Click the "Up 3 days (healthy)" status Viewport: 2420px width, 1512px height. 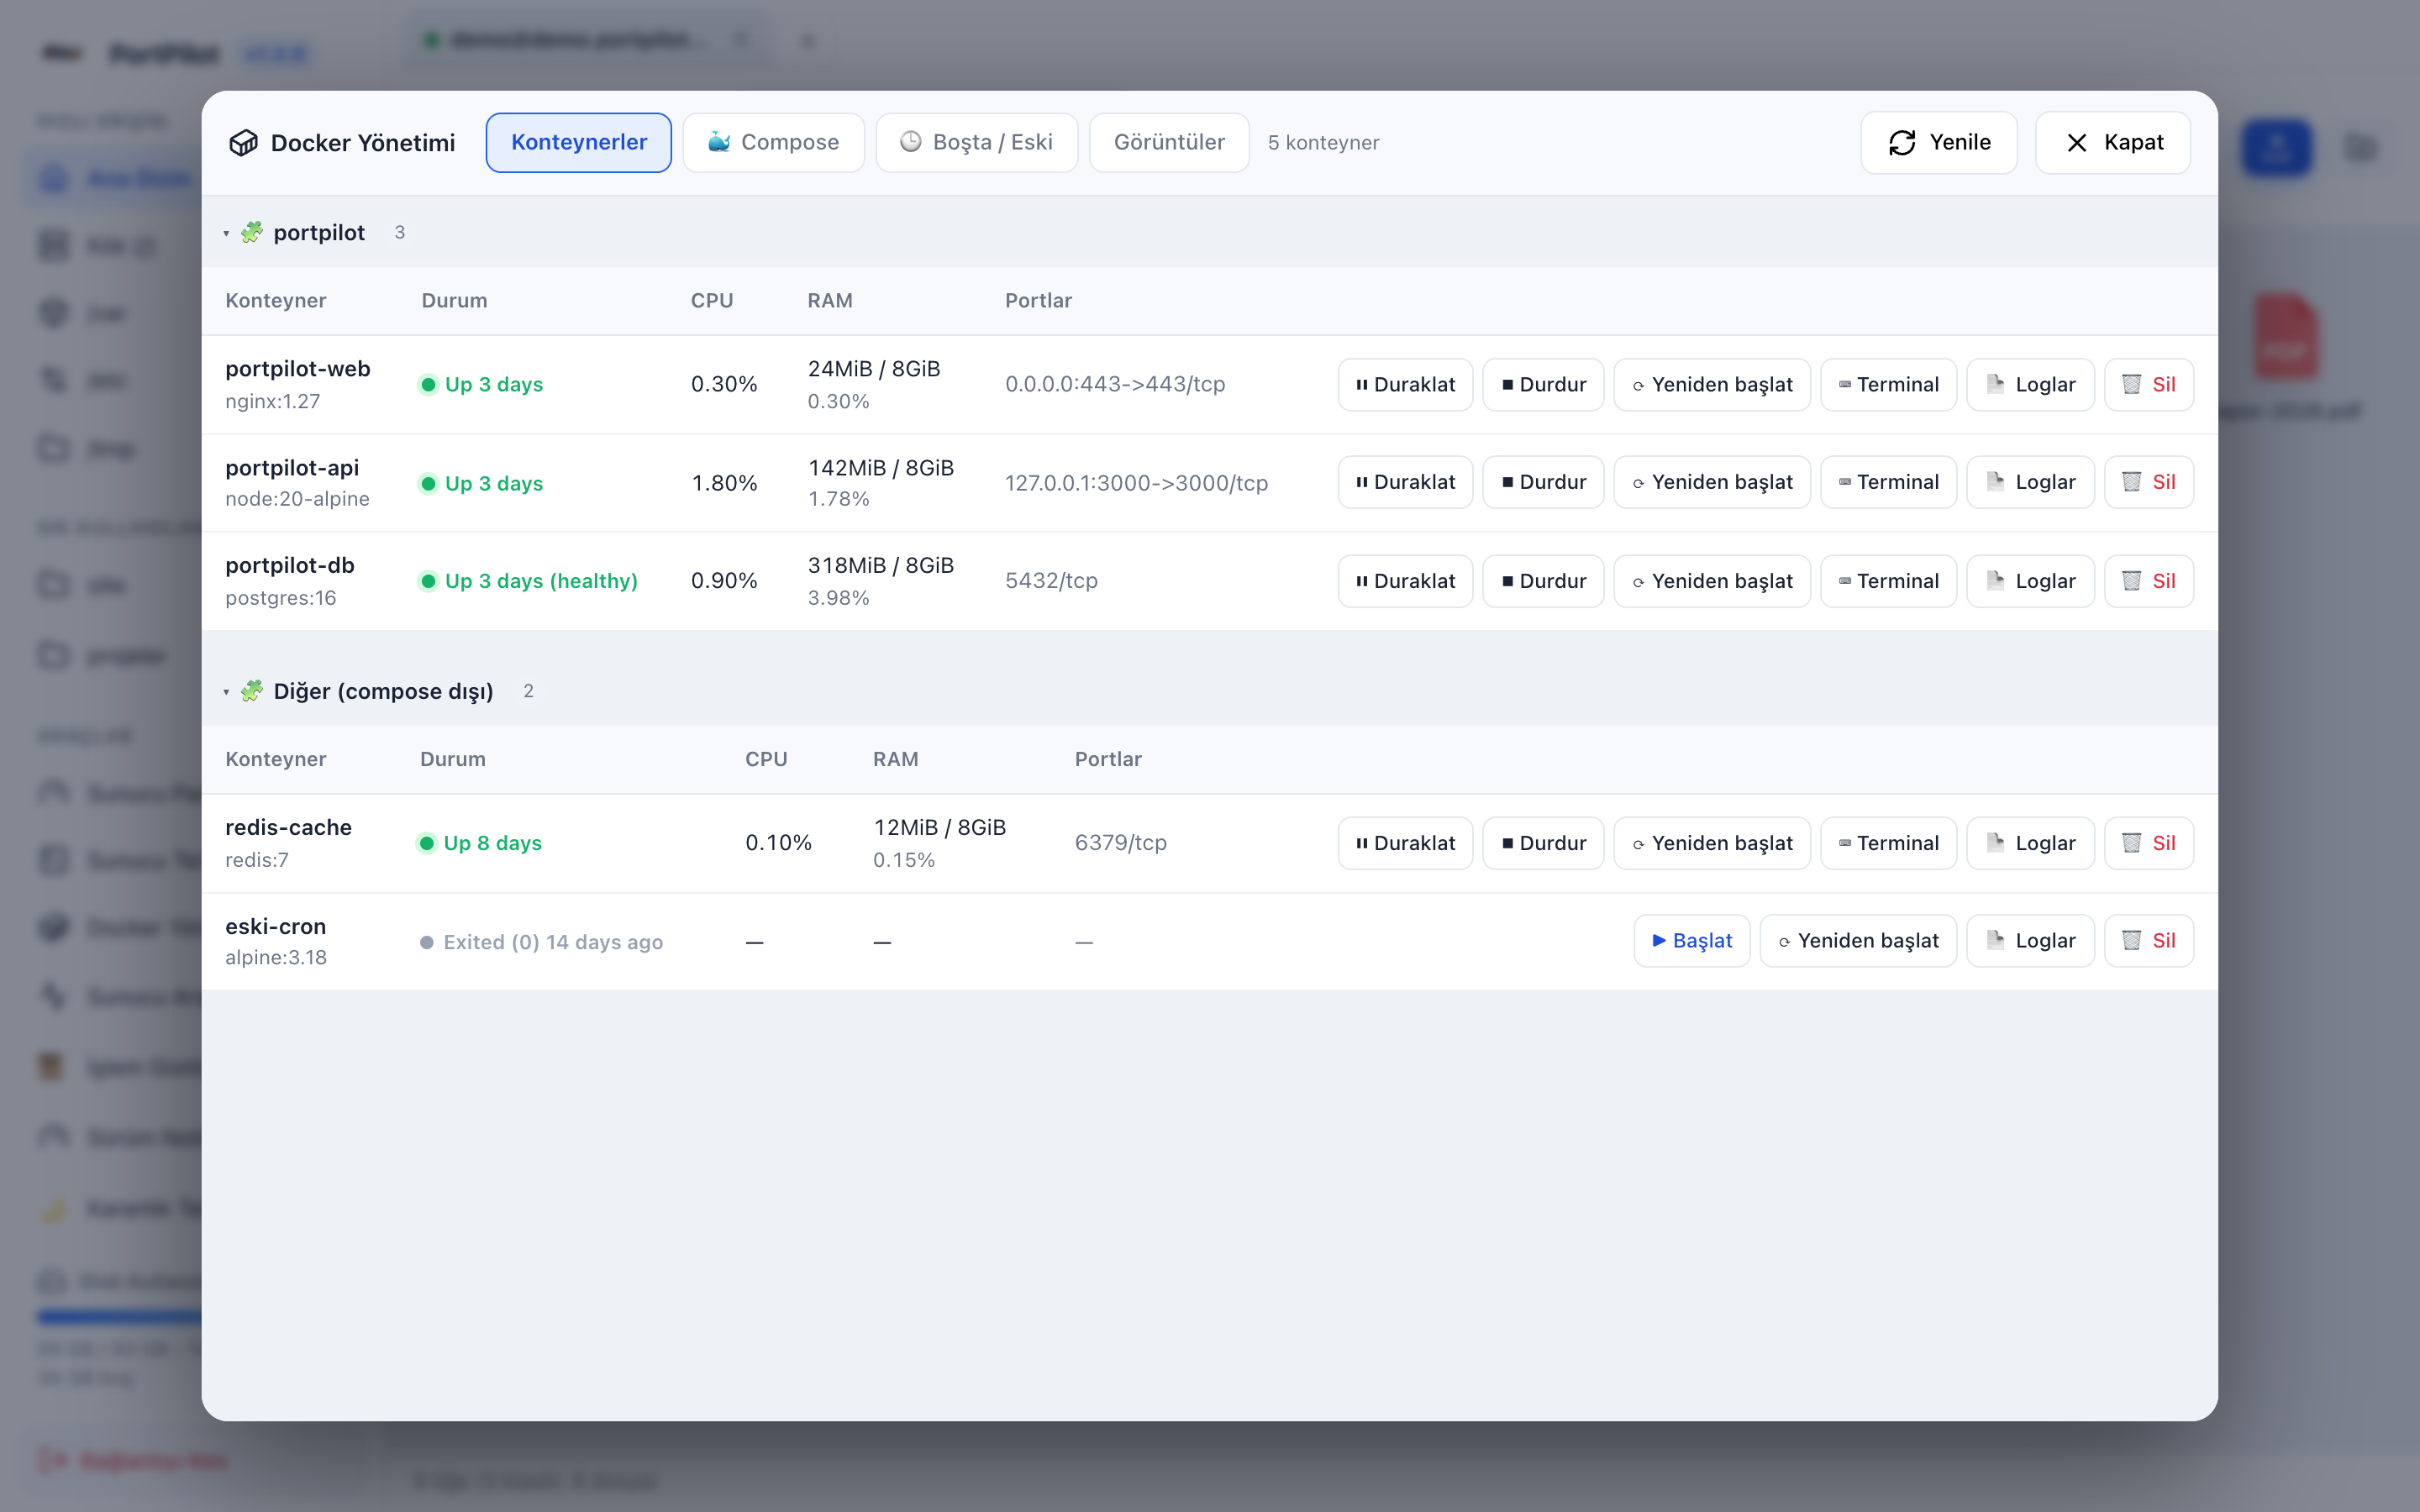pyautogui.click(x=528, y=581)
